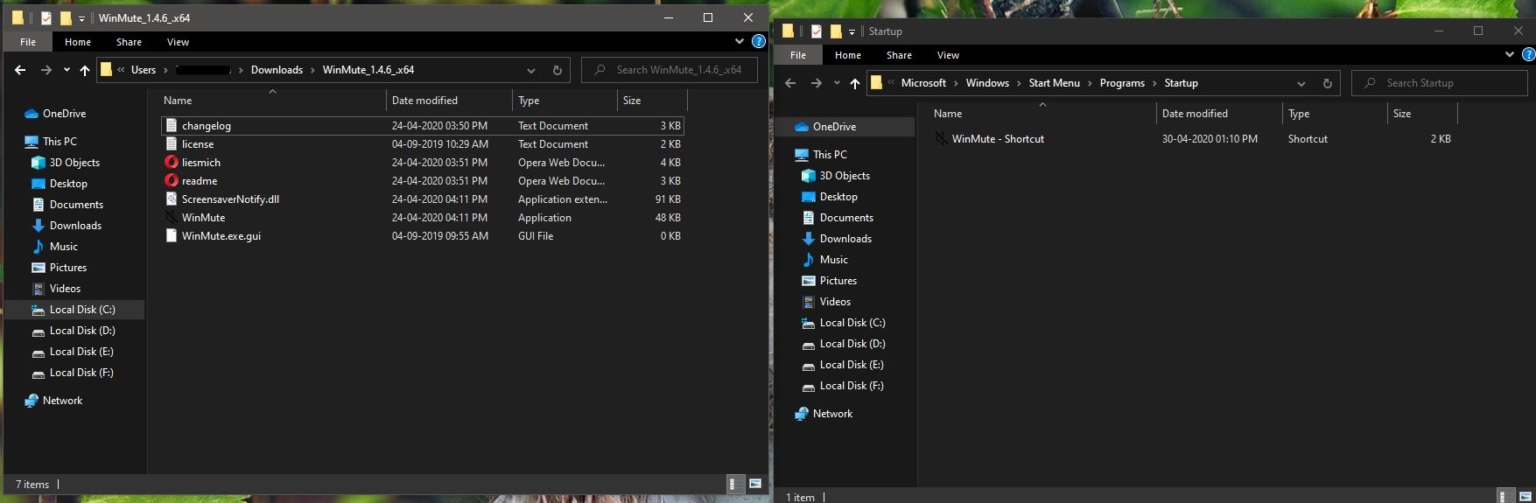Select the liesmich Opera document
The width and height of the screenshot is (1536, 503).
click(422, 162)
